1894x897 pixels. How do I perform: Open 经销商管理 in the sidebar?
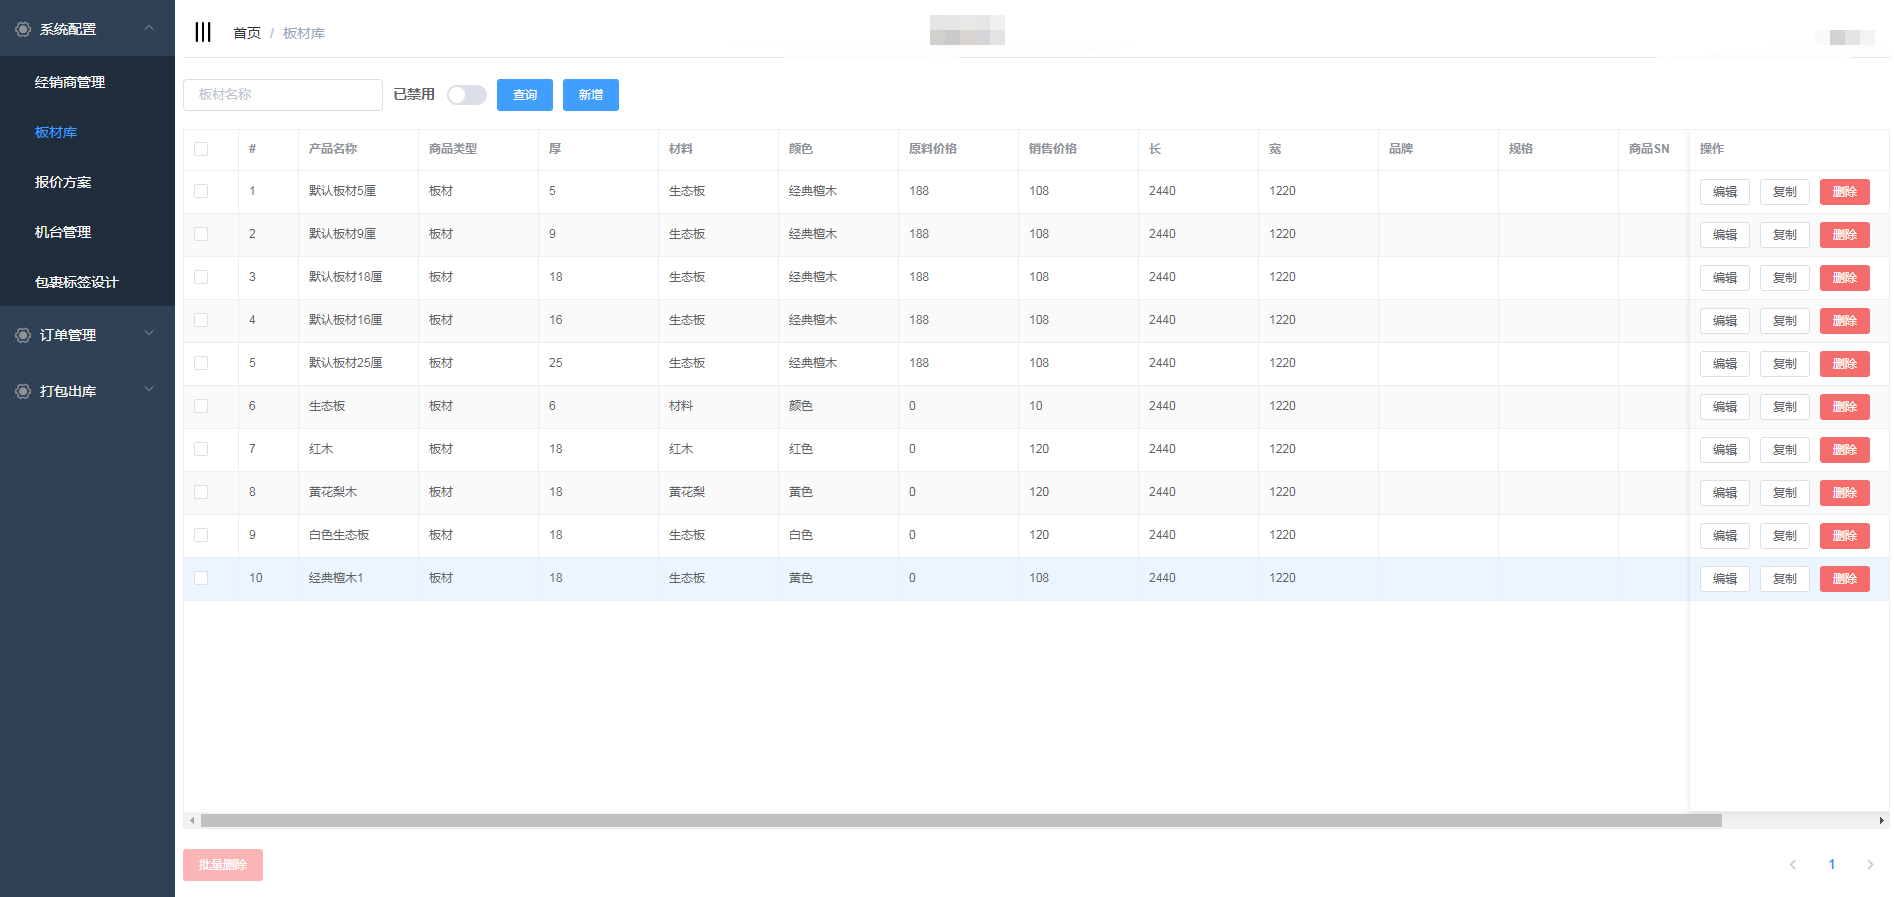pos(70,82)
